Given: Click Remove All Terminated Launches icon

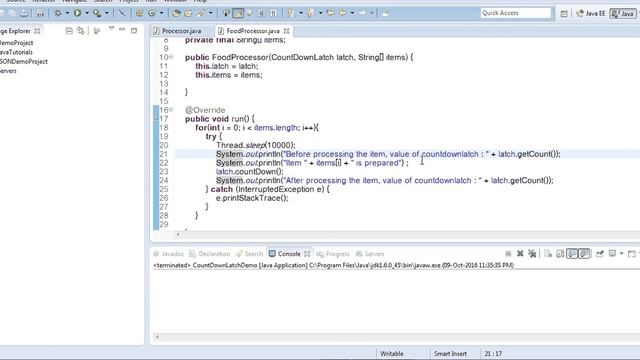Looking at the screenshot, I should point(532,254).
